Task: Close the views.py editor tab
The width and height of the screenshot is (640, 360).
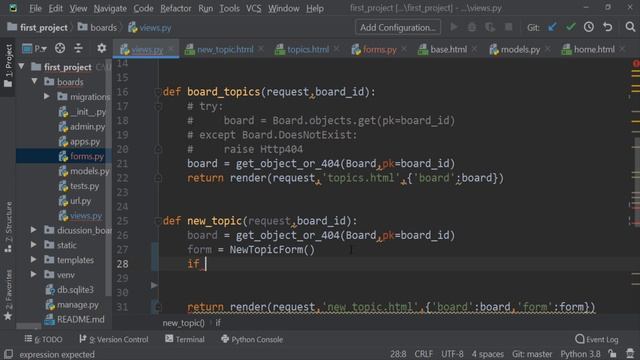Action: (171, 49)
